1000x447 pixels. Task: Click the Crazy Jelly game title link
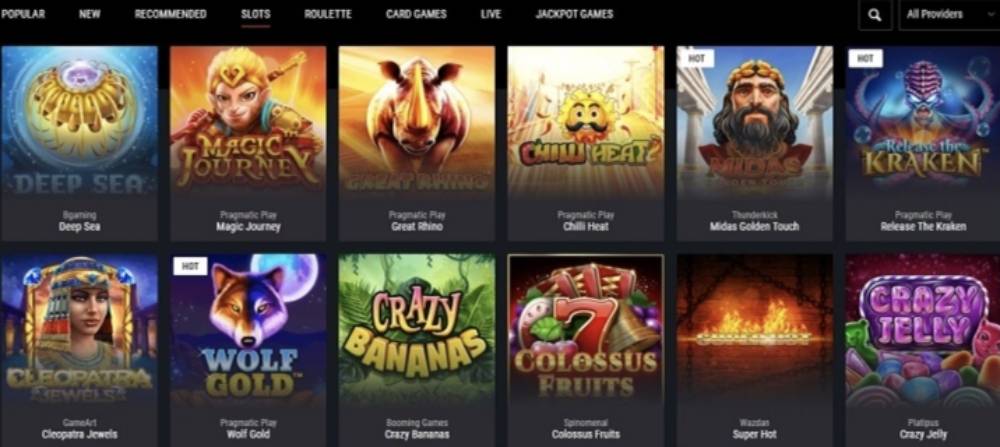point(923,434)
